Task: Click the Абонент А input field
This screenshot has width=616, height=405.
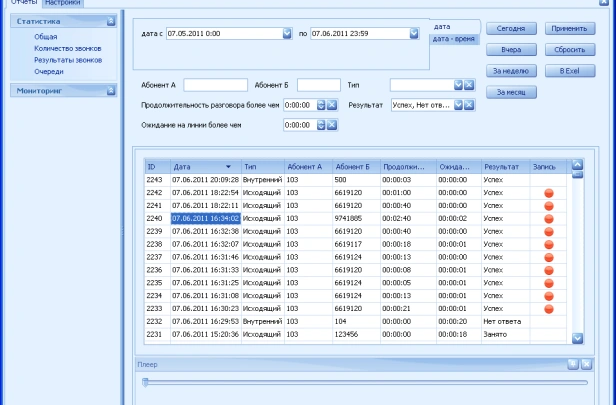Action: click(215, 84)
